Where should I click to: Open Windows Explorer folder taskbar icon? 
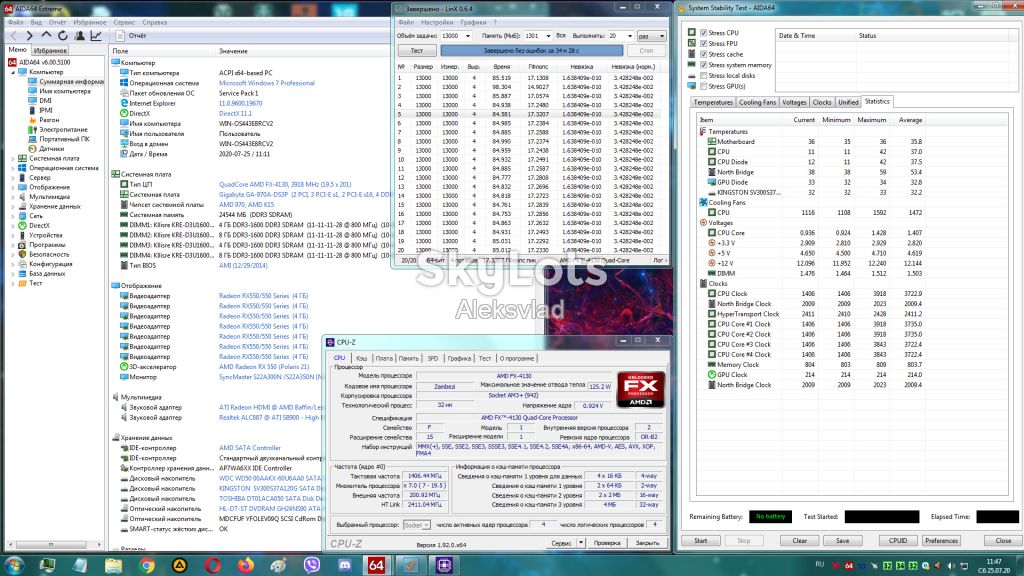pyautogui.click(x=113, y=565)
